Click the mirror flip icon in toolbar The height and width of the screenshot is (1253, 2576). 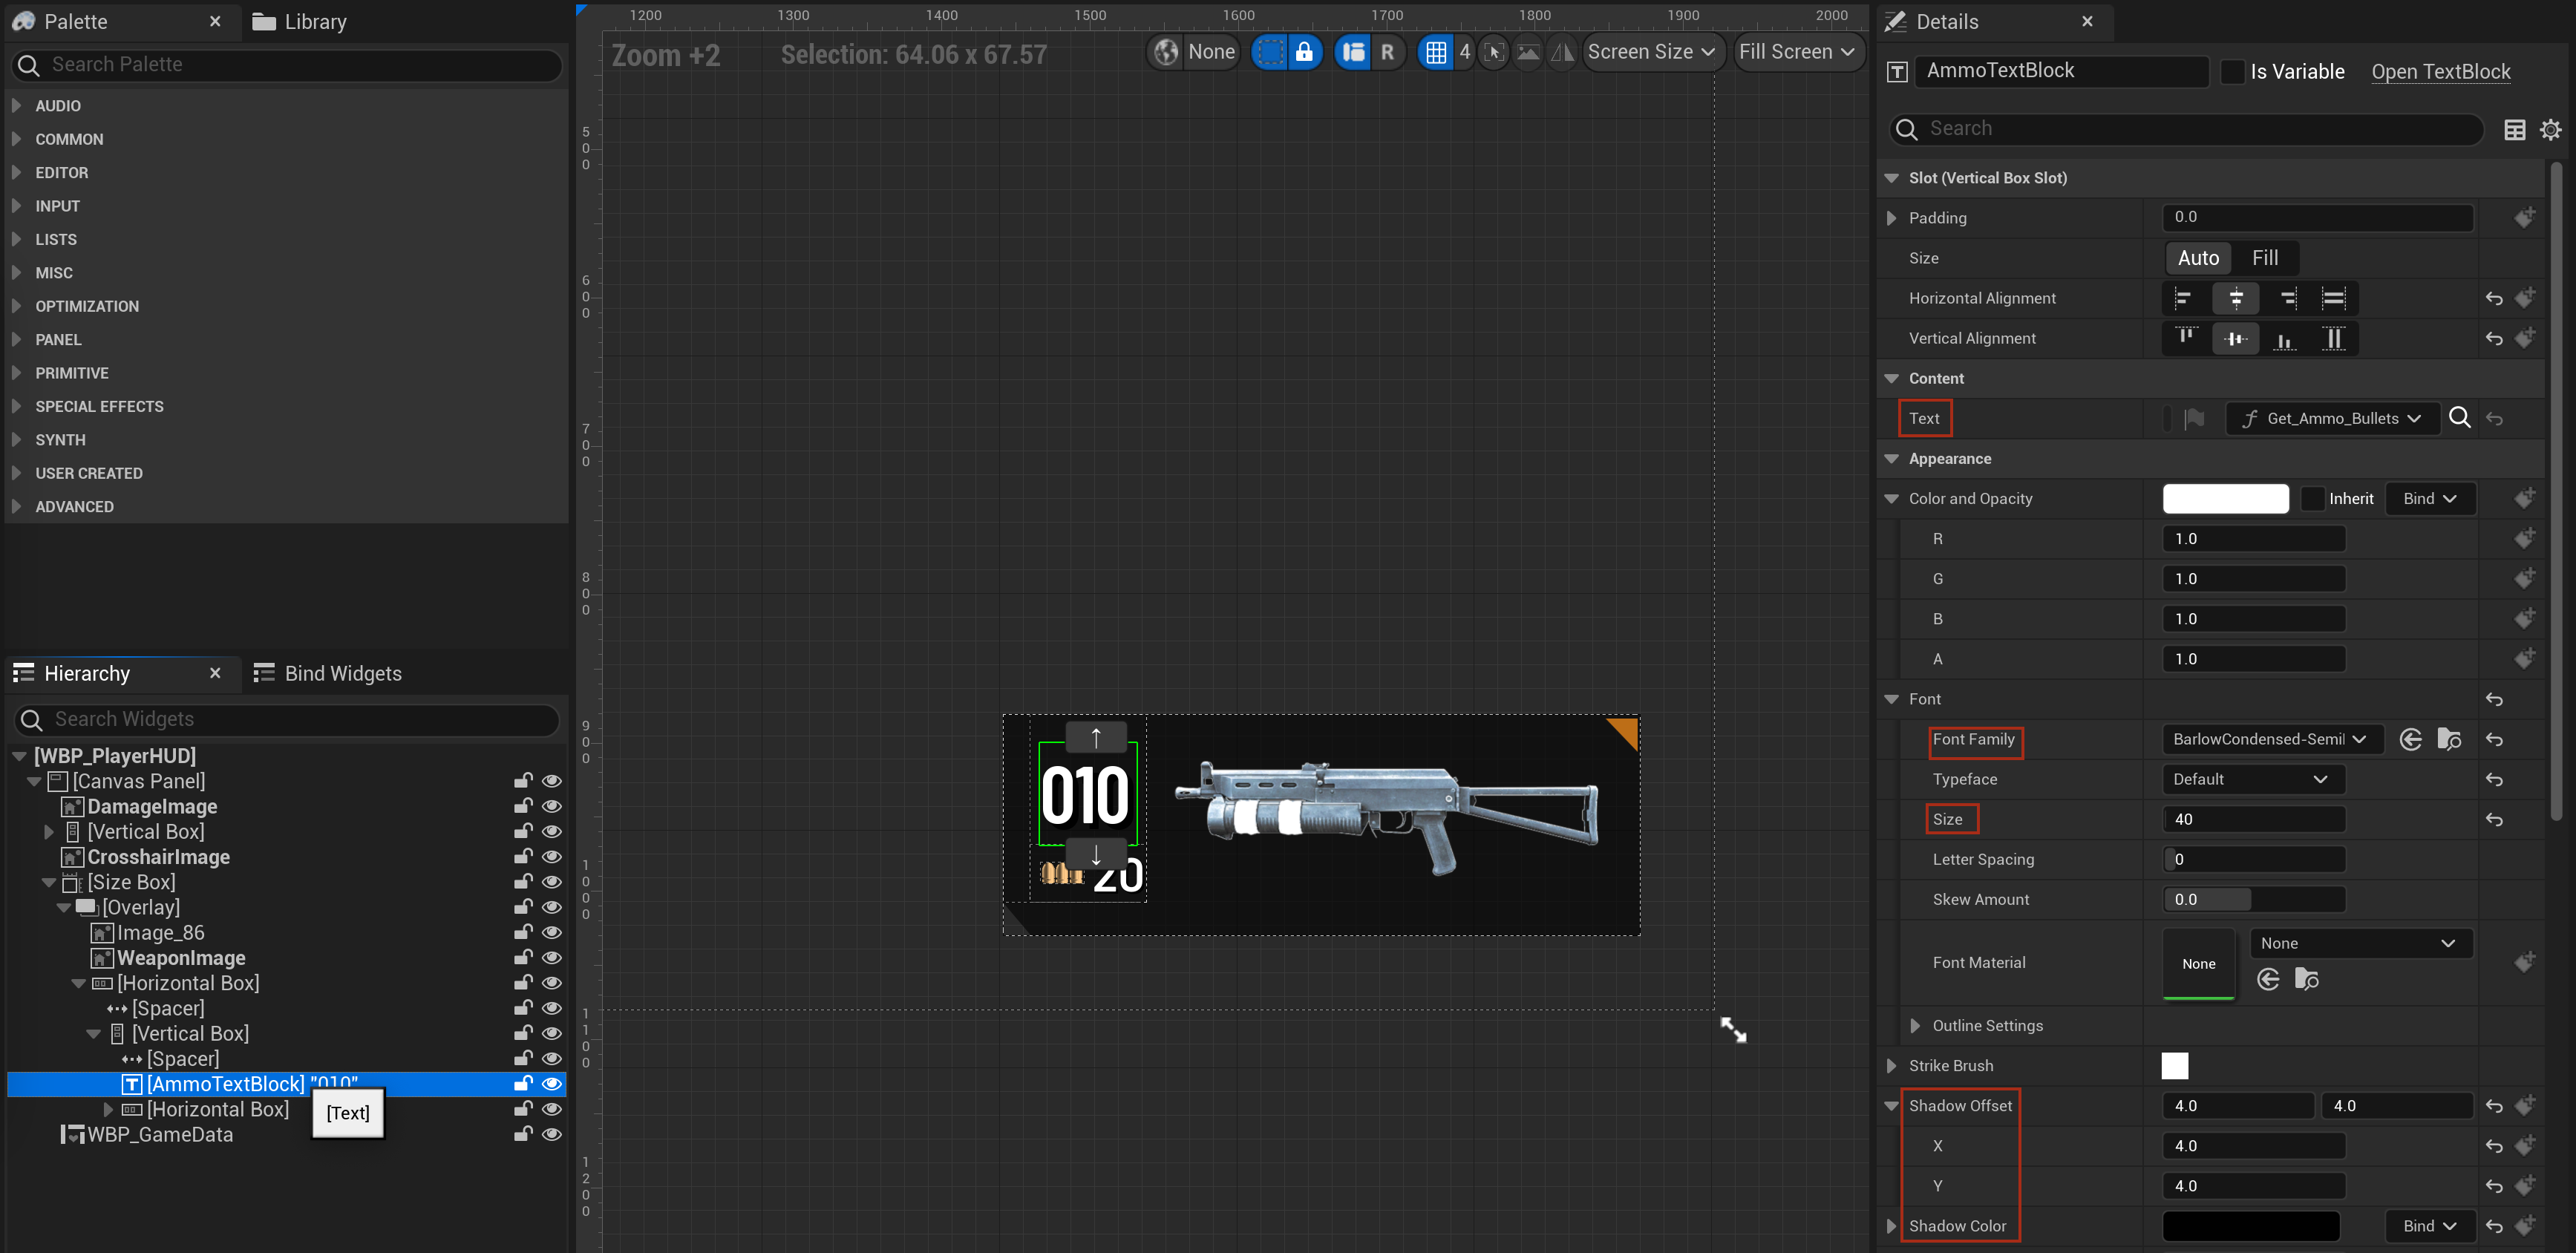click(x=1562, y=52)
